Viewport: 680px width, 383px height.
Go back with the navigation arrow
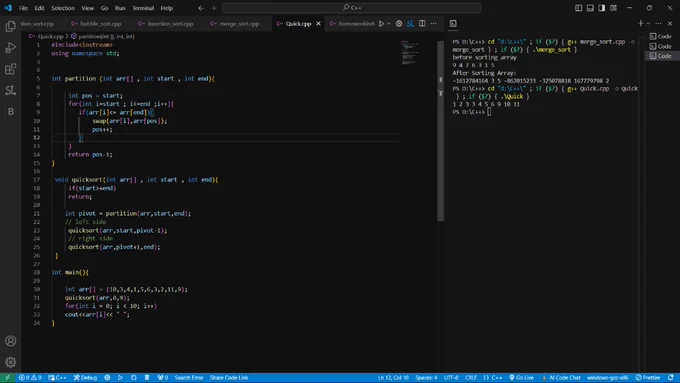pos(201,8)
